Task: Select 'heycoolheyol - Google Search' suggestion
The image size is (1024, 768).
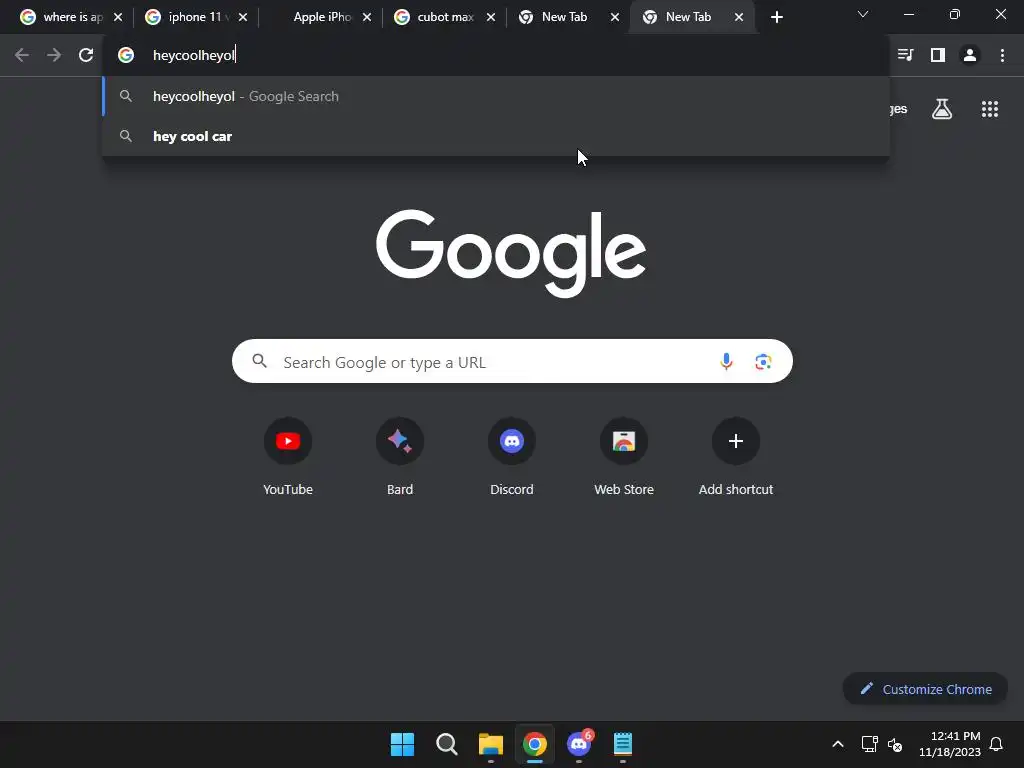Action: [x=496, y=96]
